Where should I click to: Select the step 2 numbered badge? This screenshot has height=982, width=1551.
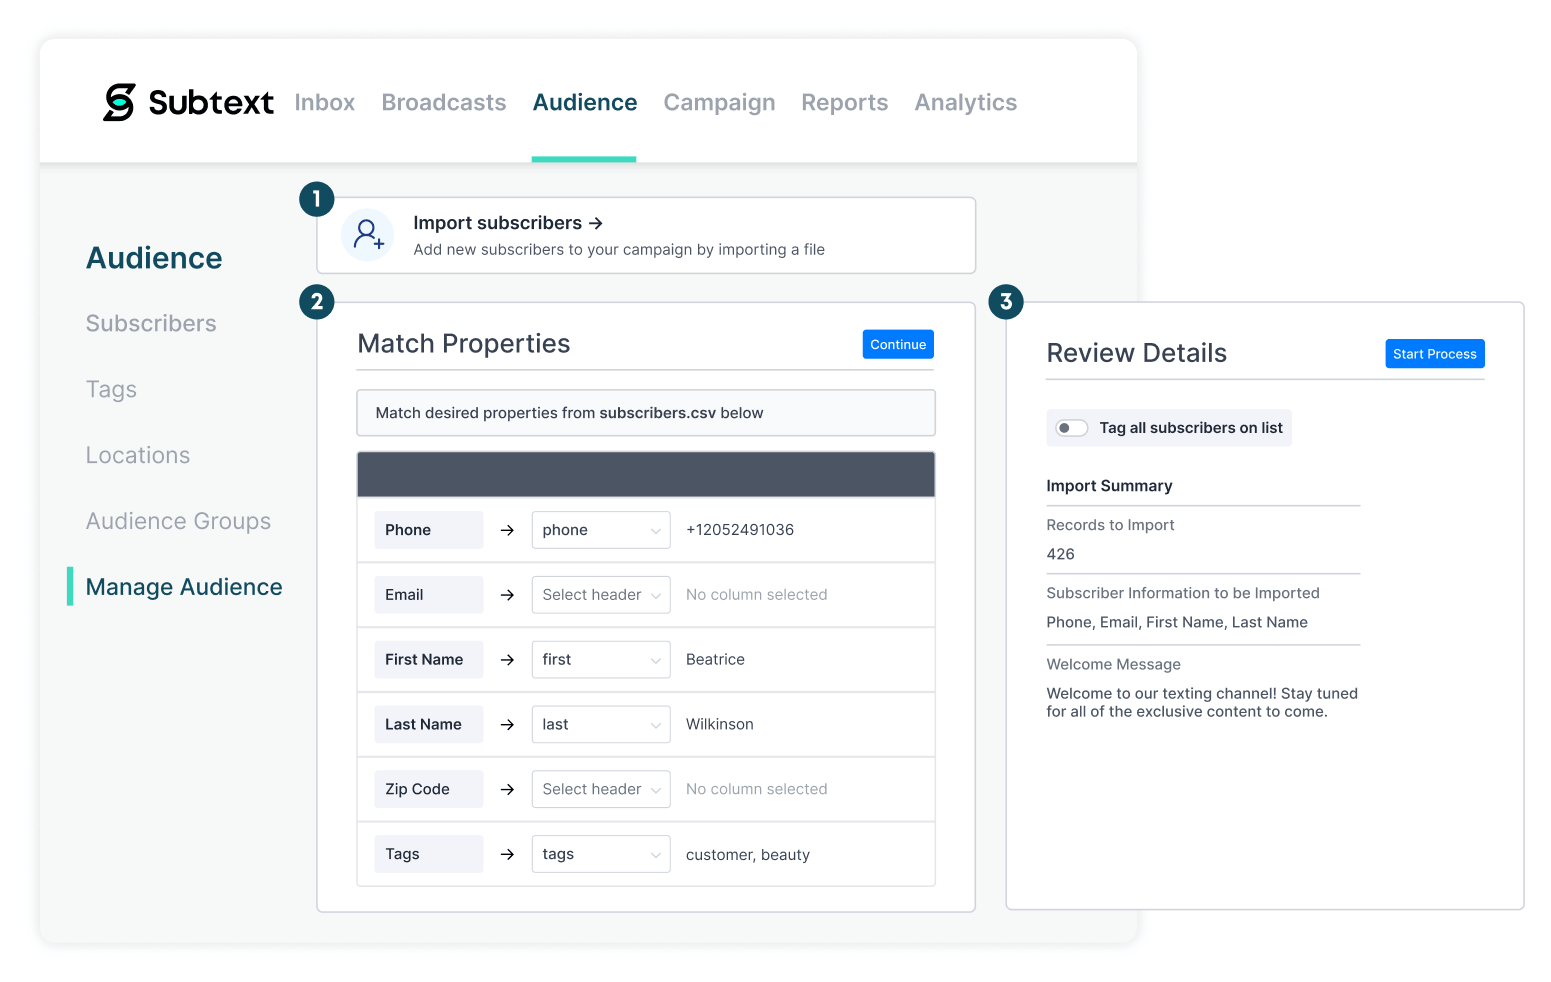click(316, 301)
